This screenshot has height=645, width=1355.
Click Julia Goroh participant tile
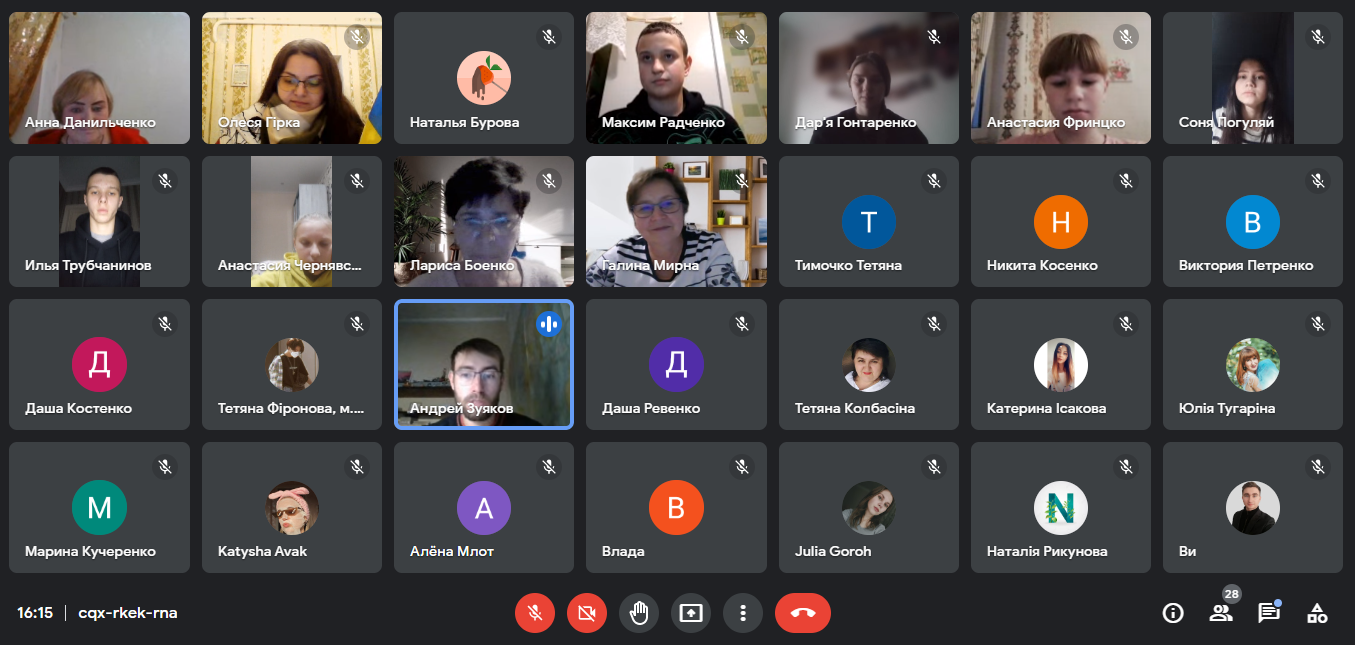pos(869,507)
